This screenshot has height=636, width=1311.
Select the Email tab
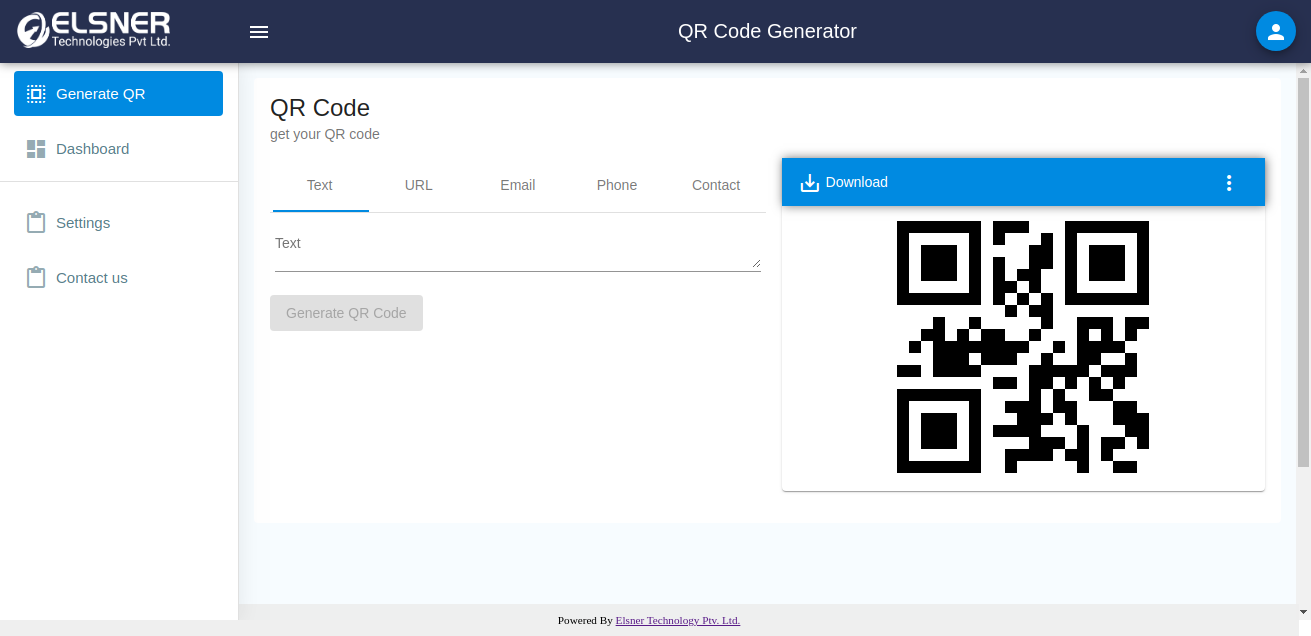[518, 185]
